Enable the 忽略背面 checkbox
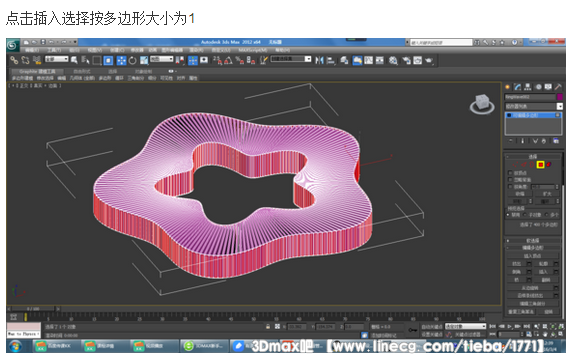The width and height of the screenshot is (573, 363). click(510, 179)
